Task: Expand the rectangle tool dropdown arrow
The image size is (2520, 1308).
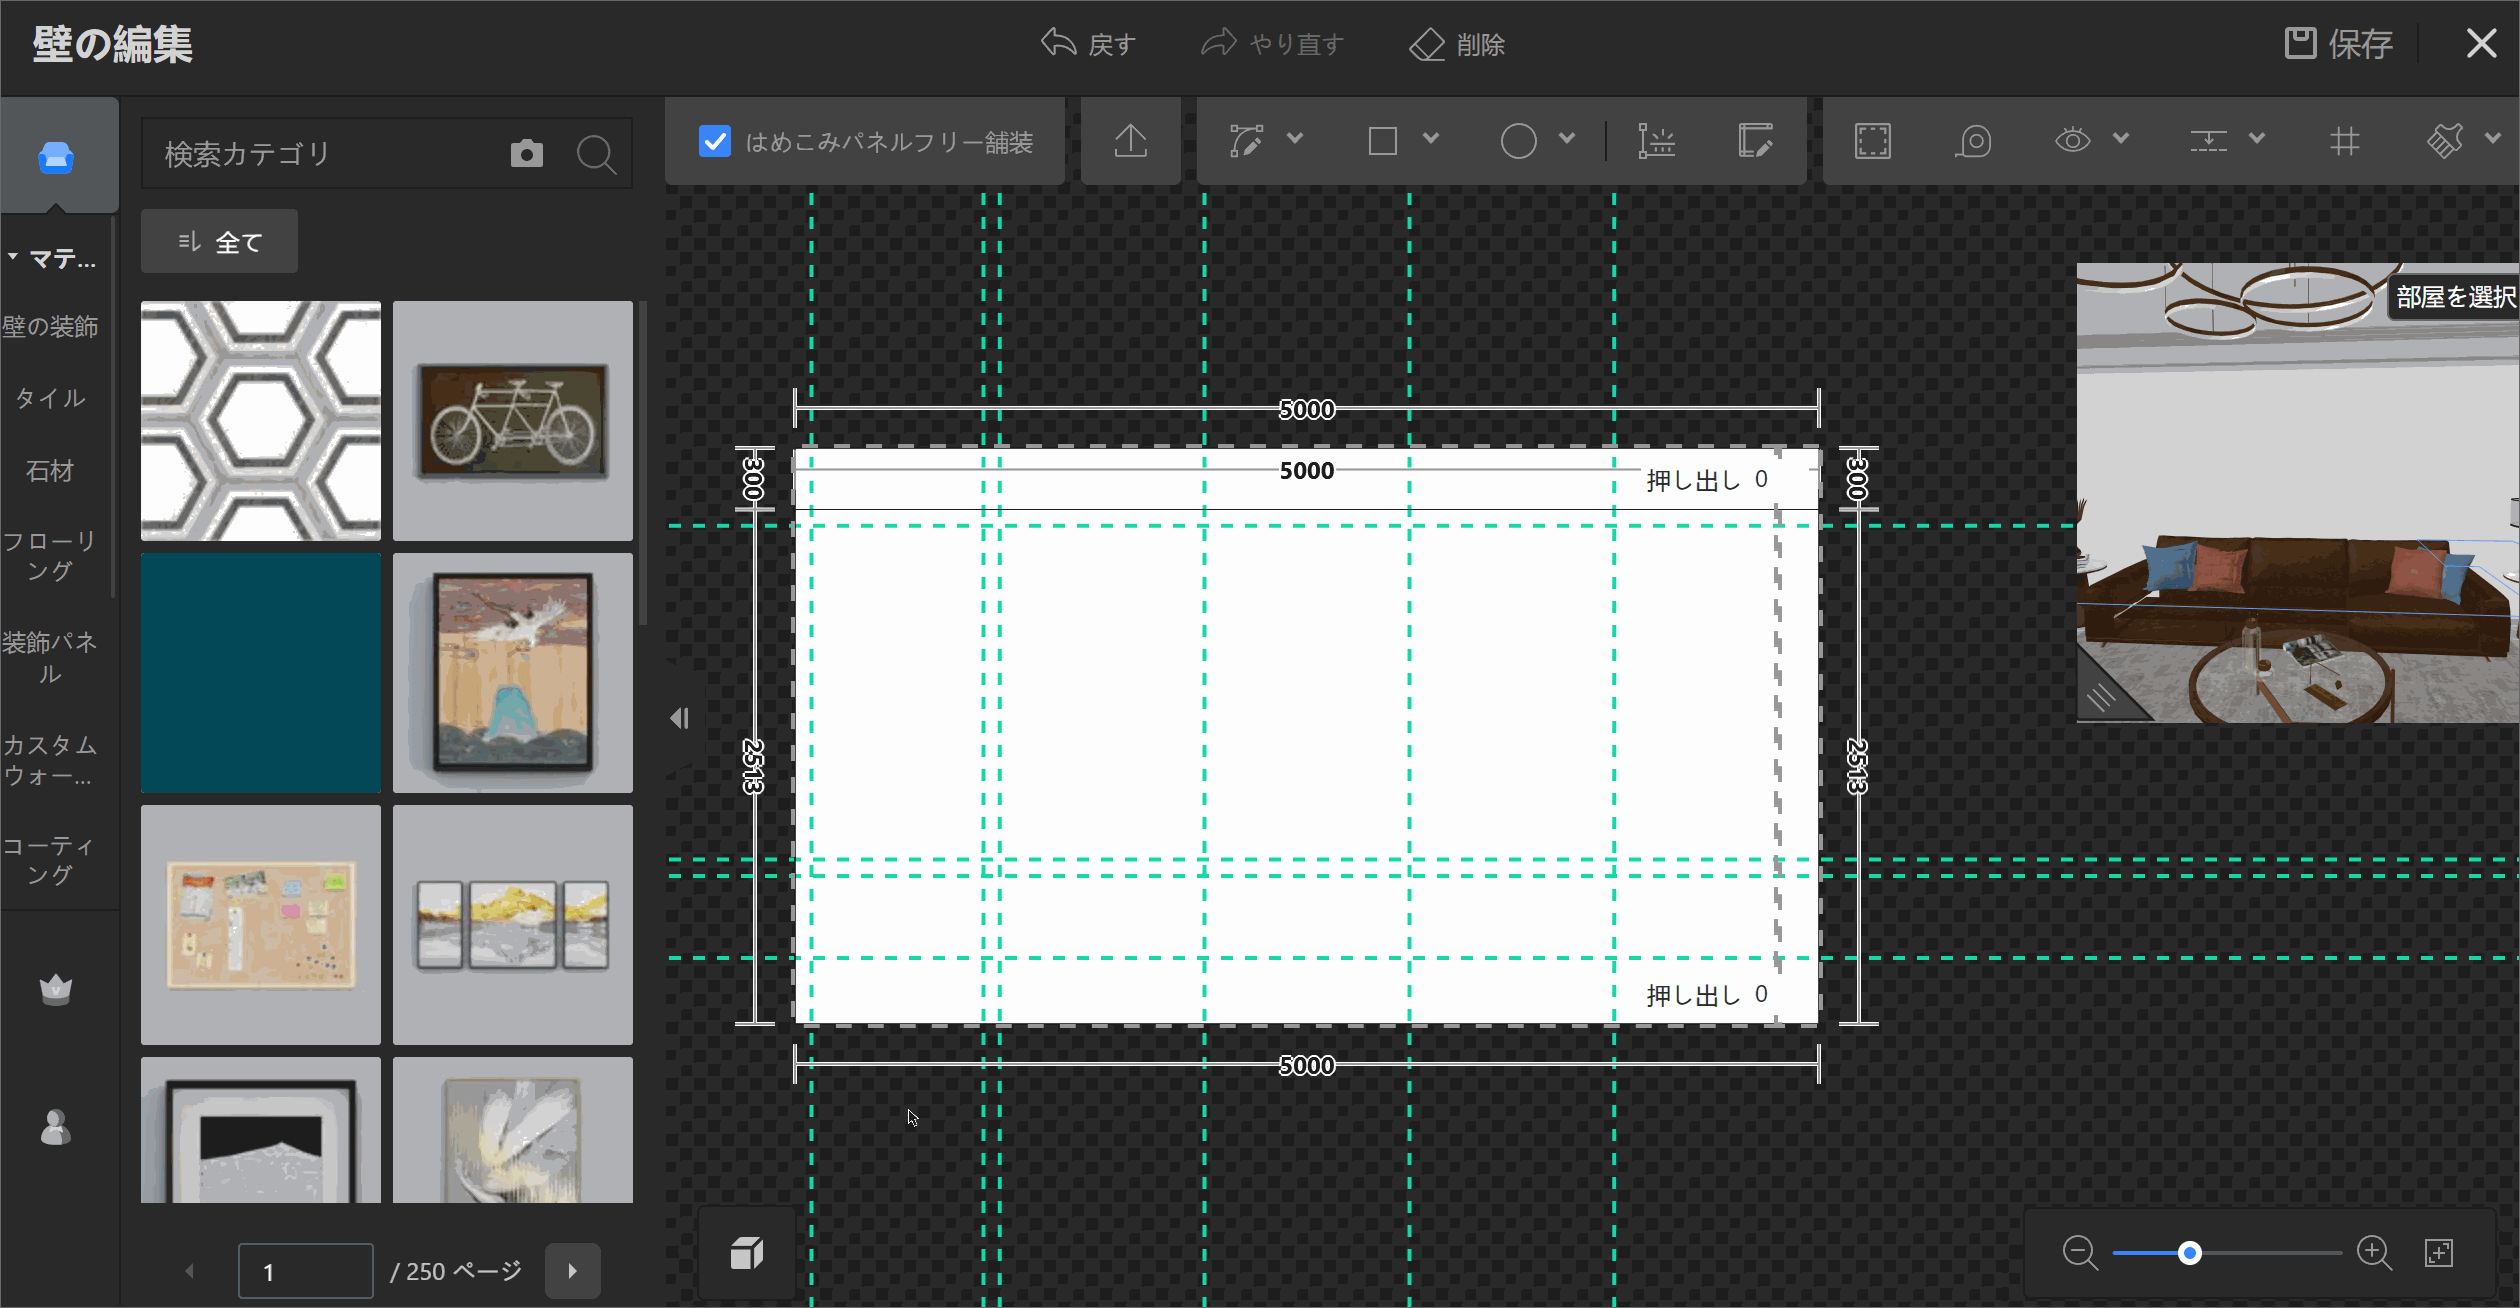Action: pos(1431,139)
